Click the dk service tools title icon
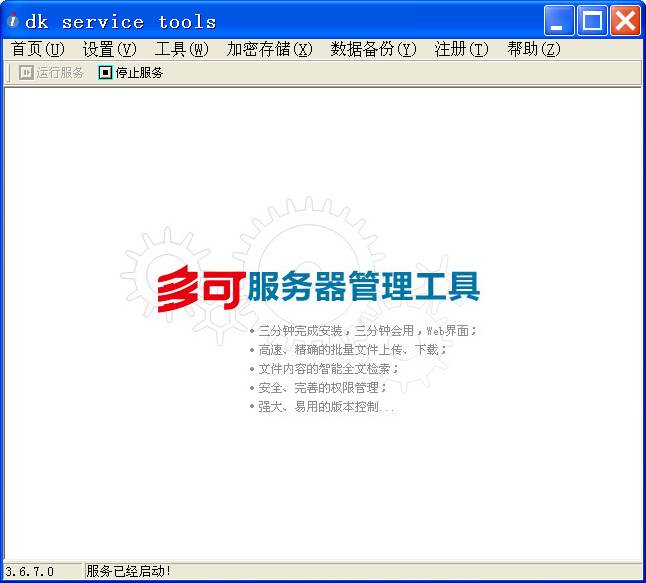Viewport: 646px width, 583px height. (x=13, y=21)
